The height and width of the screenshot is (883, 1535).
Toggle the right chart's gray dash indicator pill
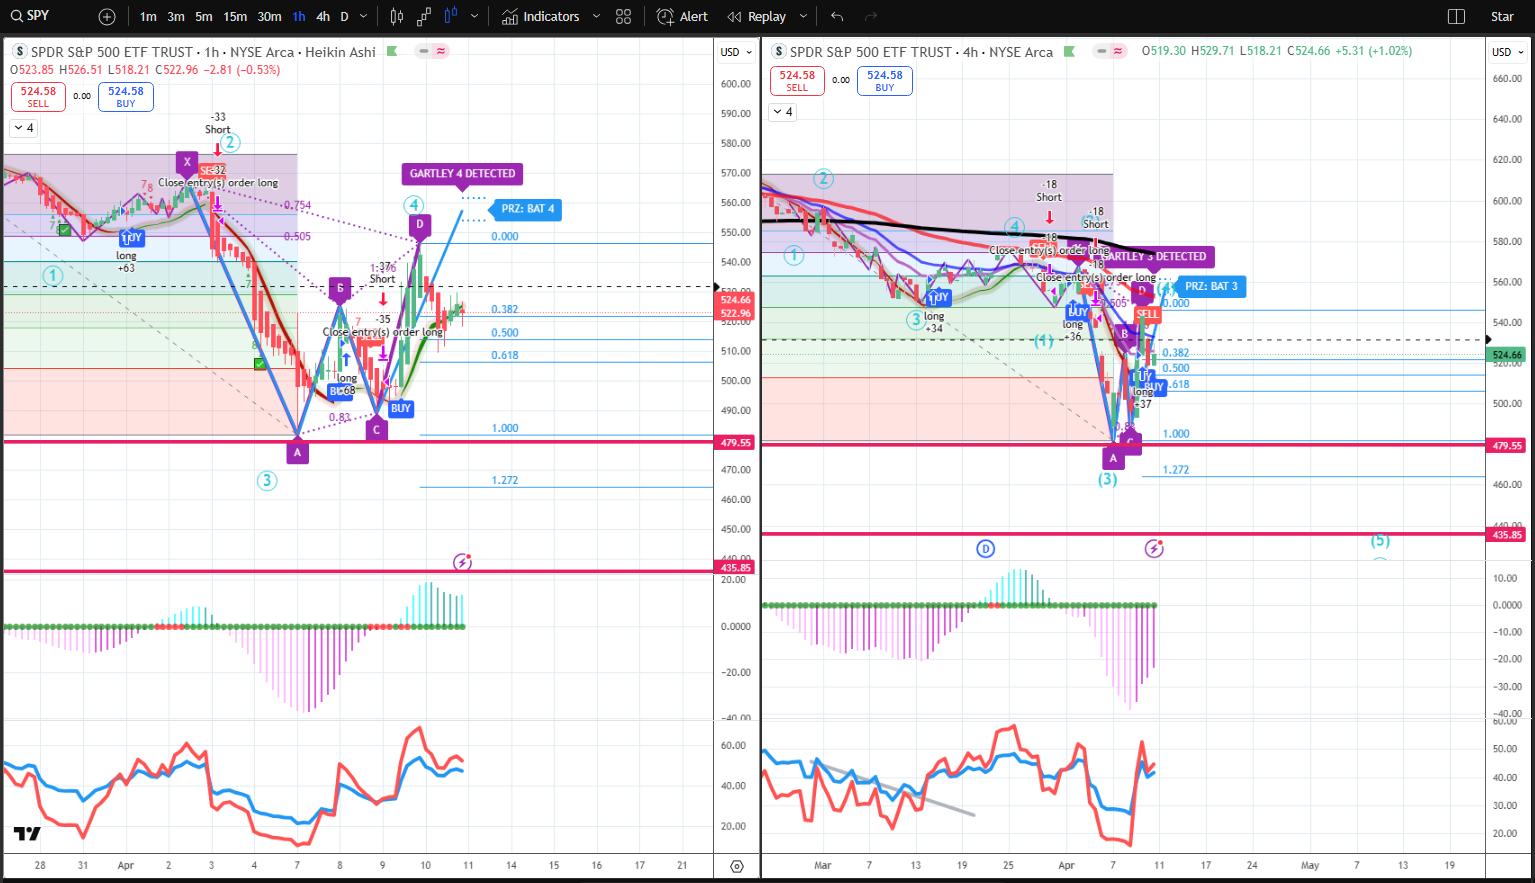coord(1101,51)
